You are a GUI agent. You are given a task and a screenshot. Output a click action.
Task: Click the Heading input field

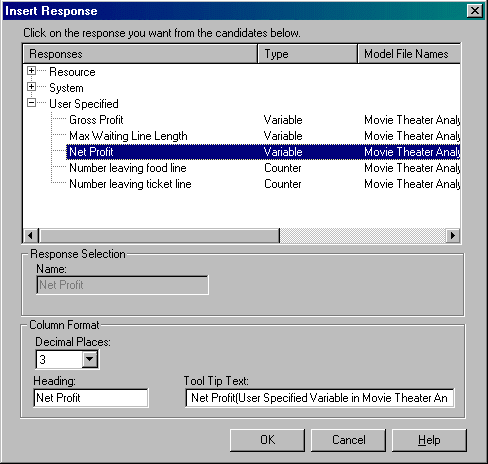pos(91,398)
